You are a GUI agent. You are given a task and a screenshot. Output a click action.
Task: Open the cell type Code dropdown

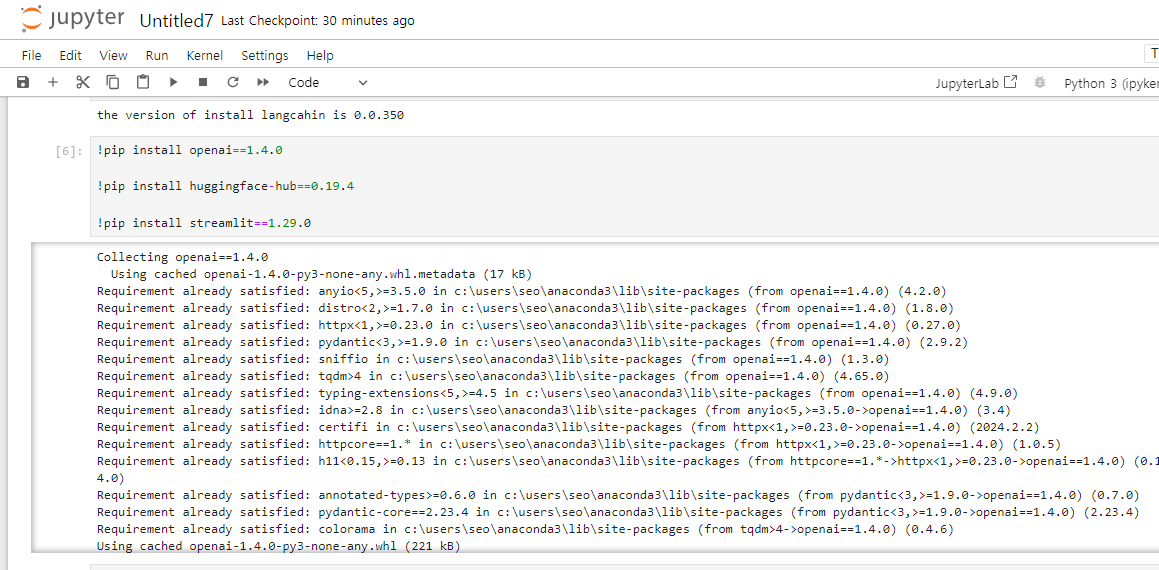(327, 83)
